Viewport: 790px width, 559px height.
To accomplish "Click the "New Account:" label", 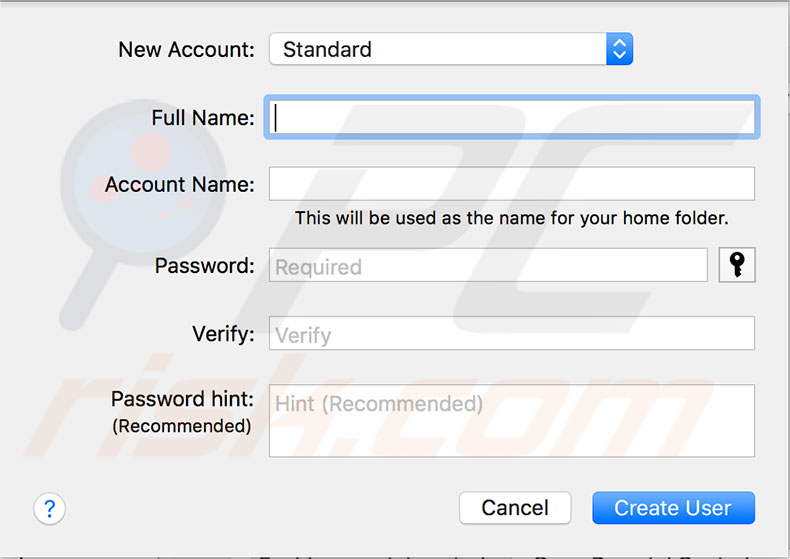I will click(x=187, y=49).
